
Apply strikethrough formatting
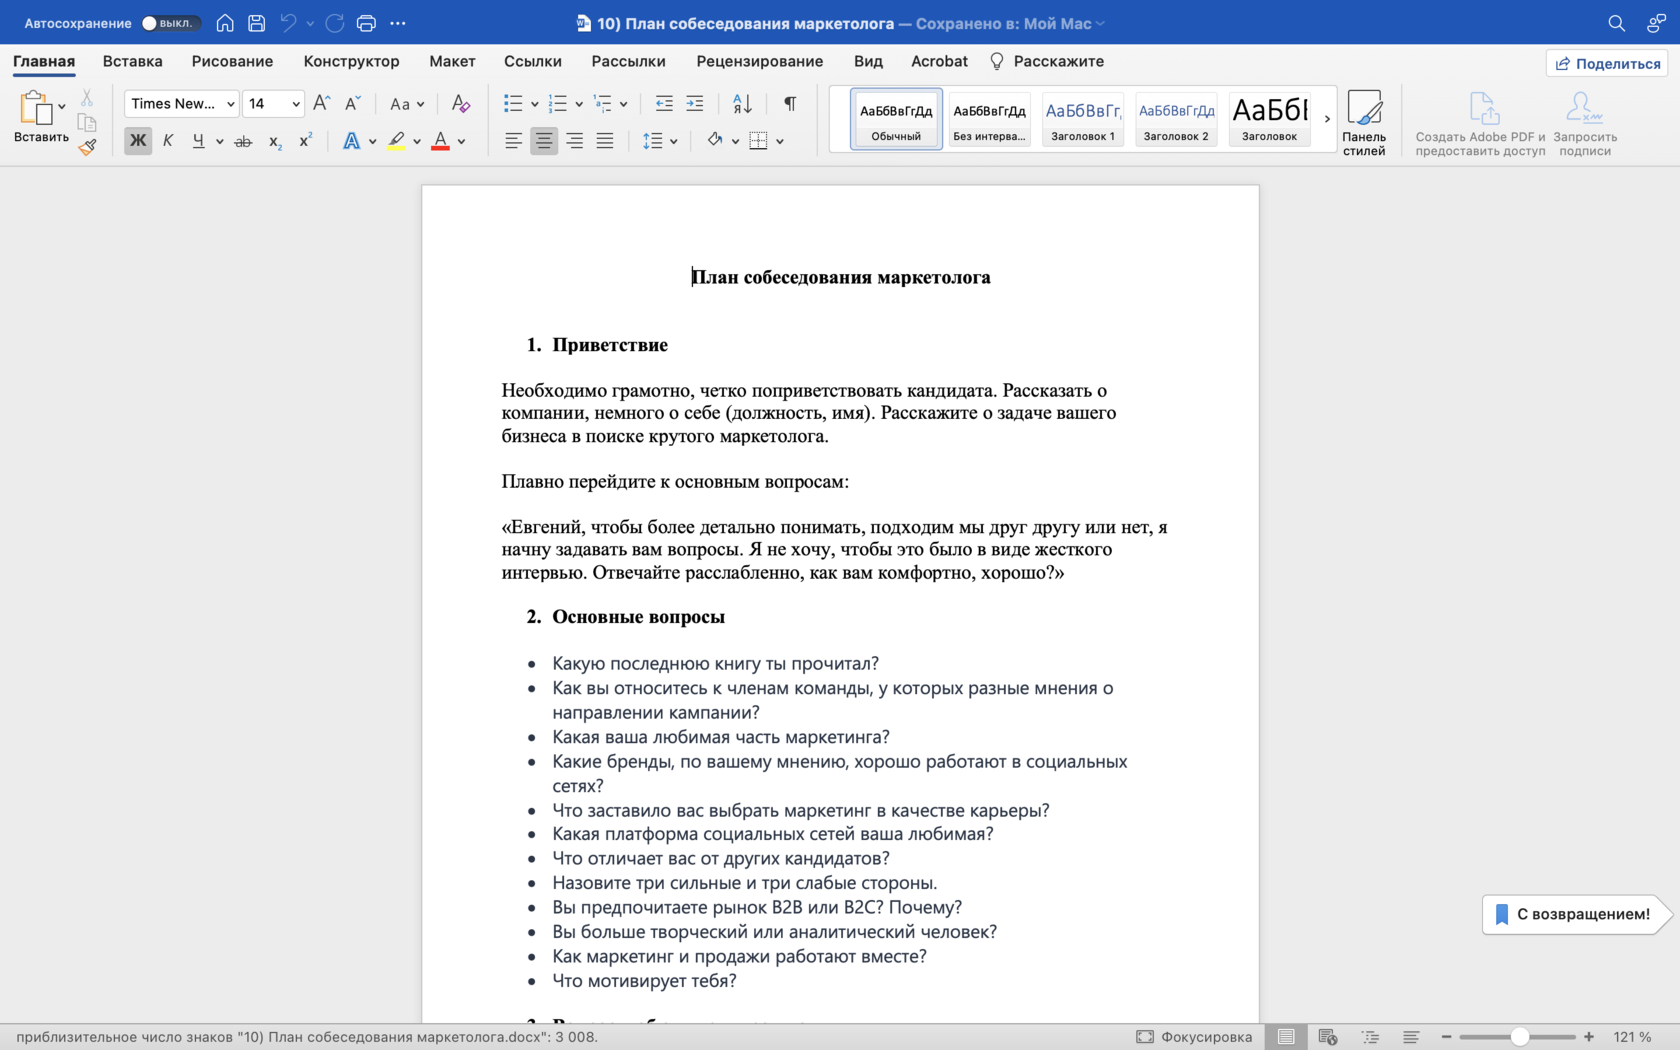[243, 142]
